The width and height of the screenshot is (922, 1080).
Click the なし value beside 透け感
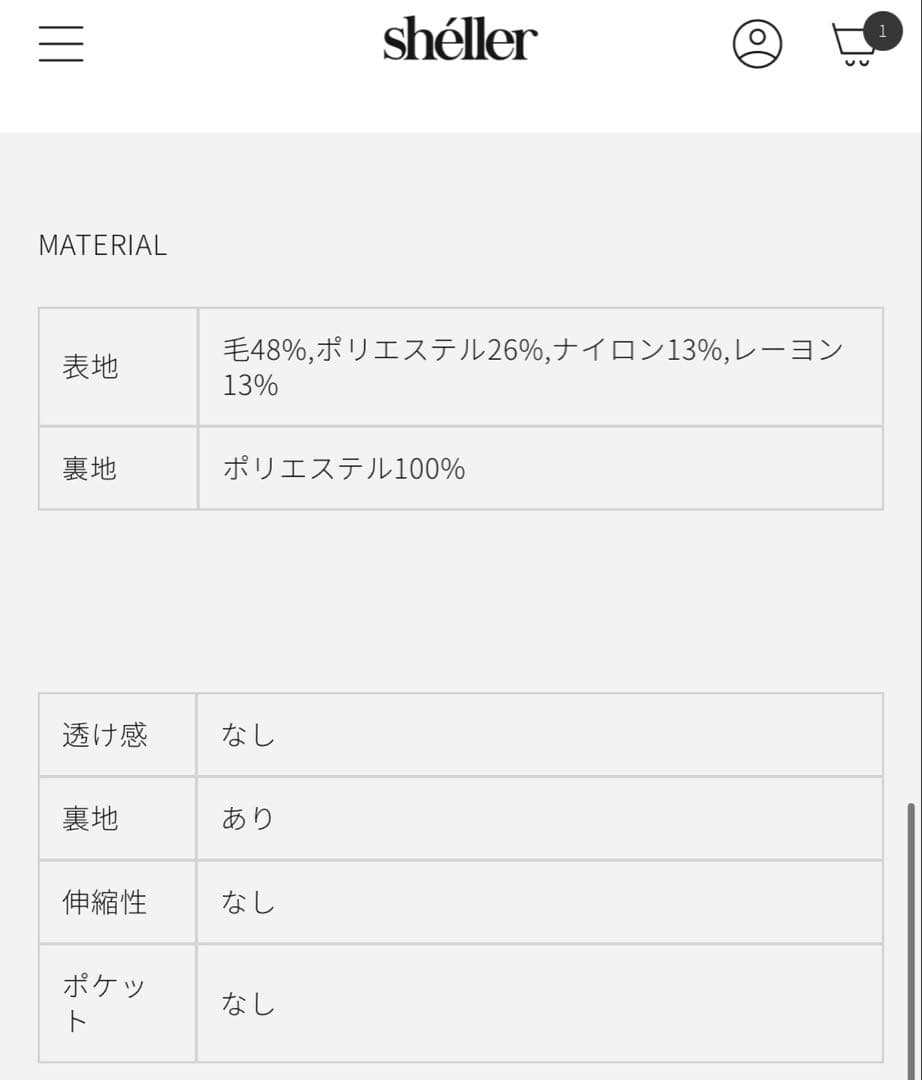tap(248, 735)
